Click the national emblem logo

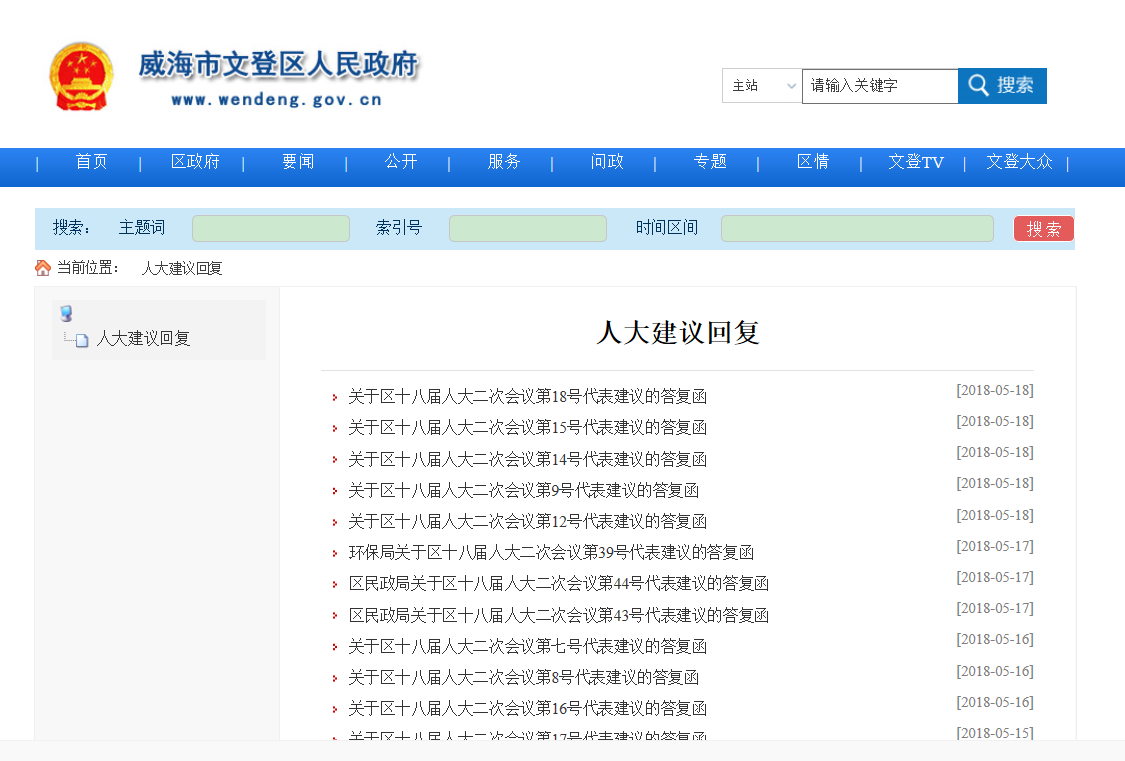[82, 76]
